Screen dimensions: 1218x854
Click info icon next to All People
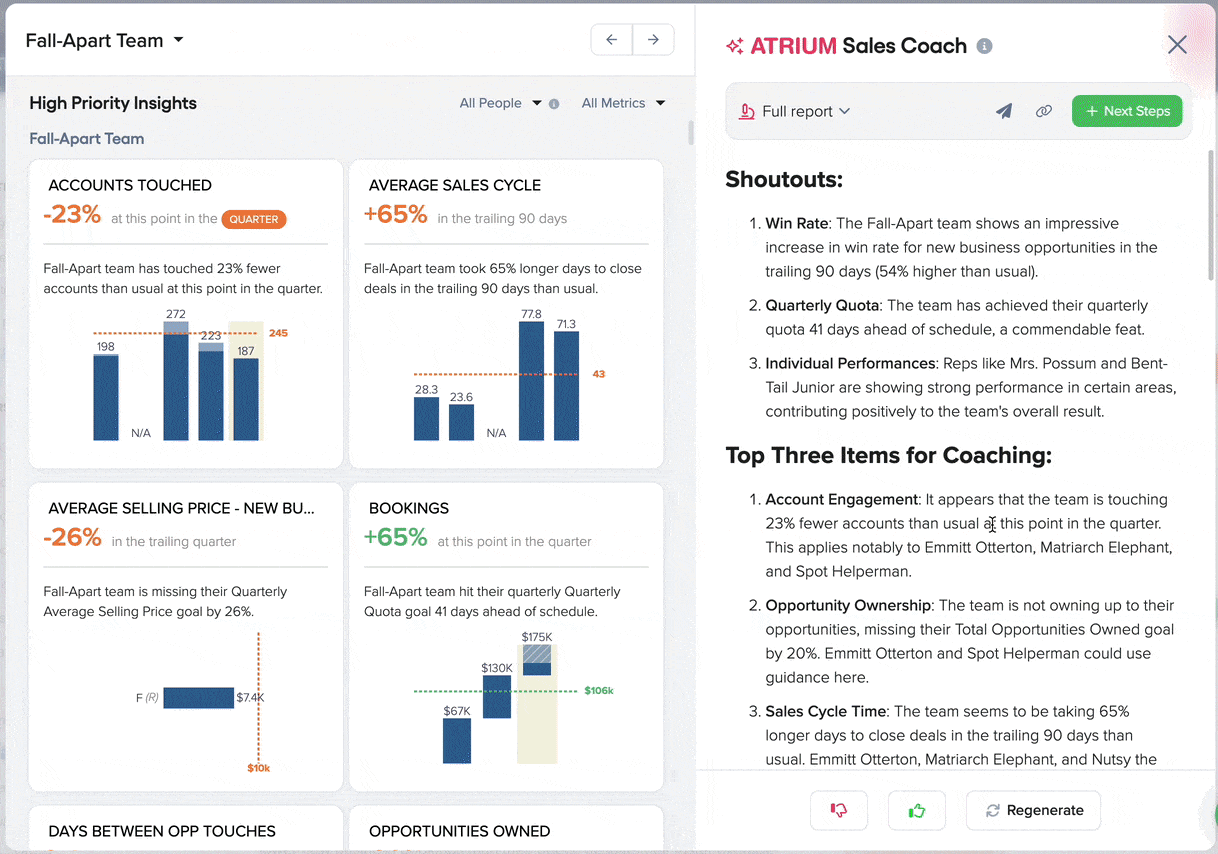point(554,104)
